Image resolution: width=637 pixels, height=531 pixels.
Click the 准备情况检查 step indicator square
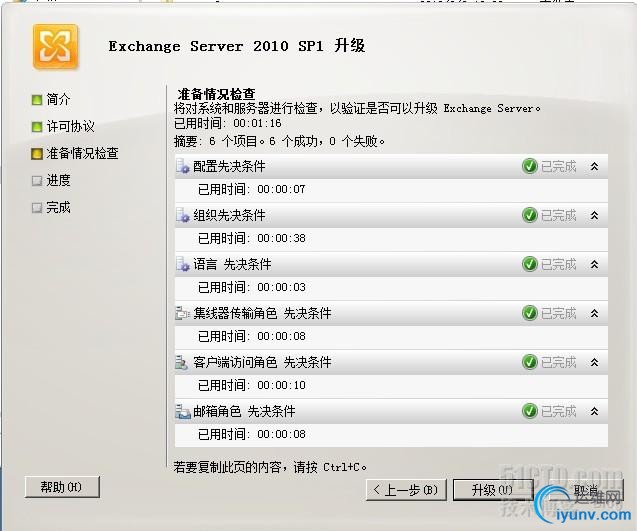(37, 154)
